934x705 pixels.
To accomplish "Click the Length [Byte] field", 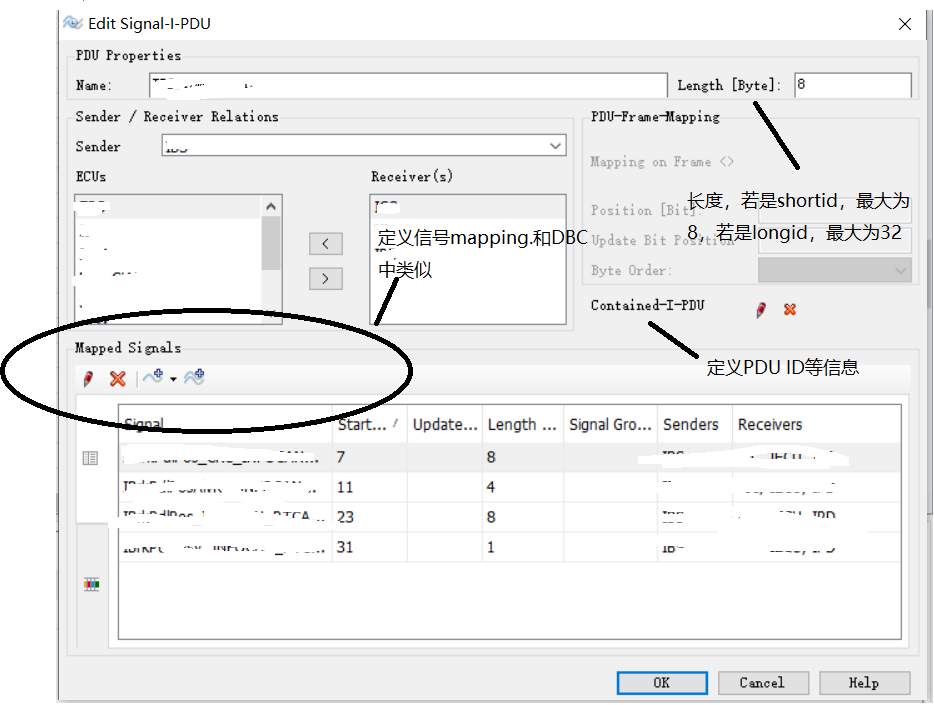I will coord(852,85).
